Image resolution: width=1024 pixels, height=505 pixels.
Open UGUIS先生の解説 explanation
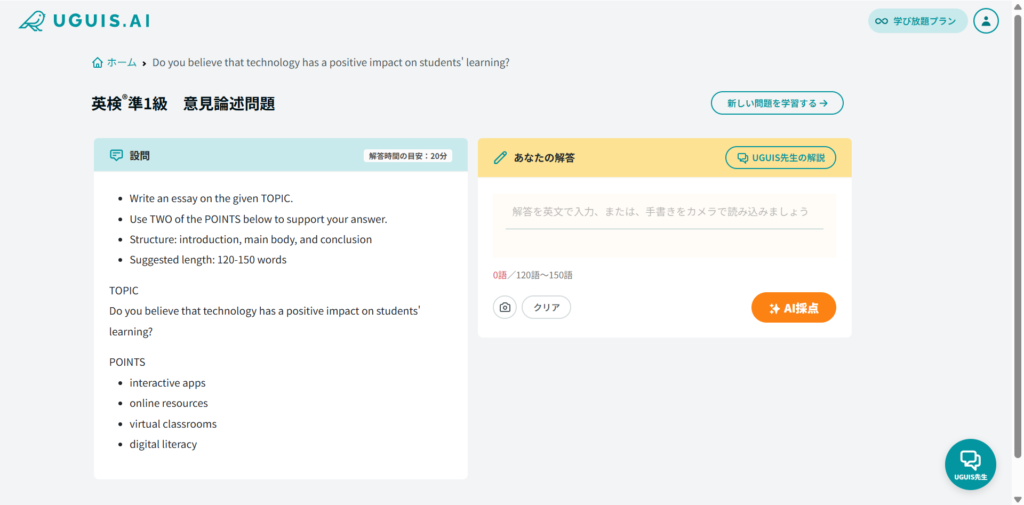tap(780, 158)
